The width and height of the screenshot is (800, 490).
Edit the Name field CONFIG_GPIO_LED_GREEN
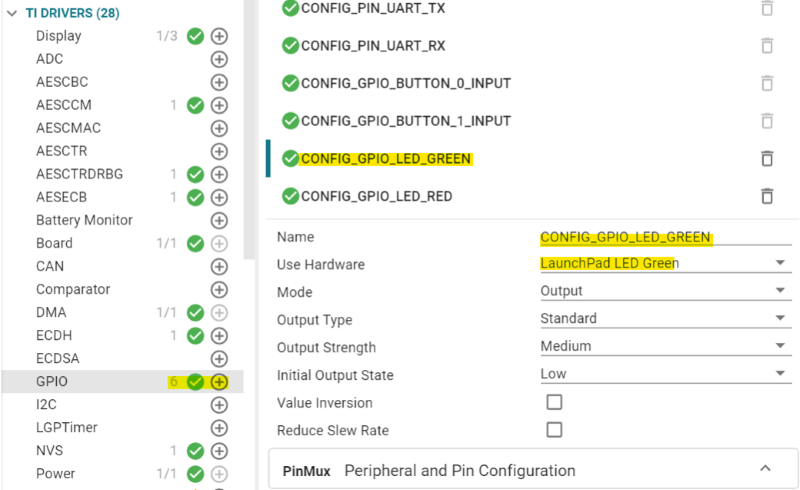pos(625,237)
